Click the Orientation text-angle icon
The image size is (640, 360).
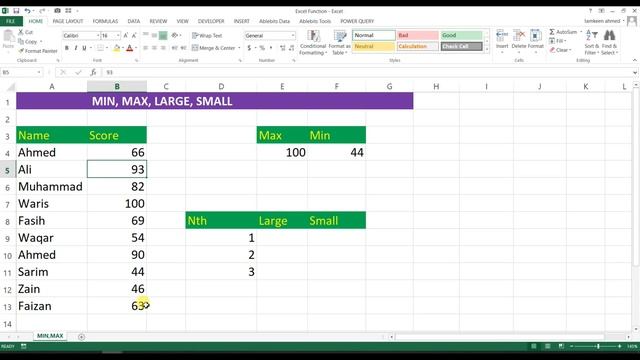click(x=175, y=36)
